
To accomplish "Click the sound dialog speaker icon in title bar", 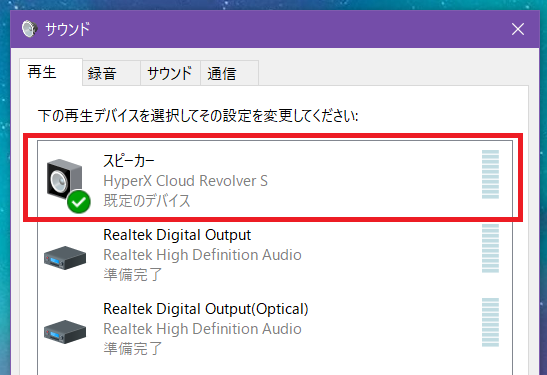I will tap(30, 29).
